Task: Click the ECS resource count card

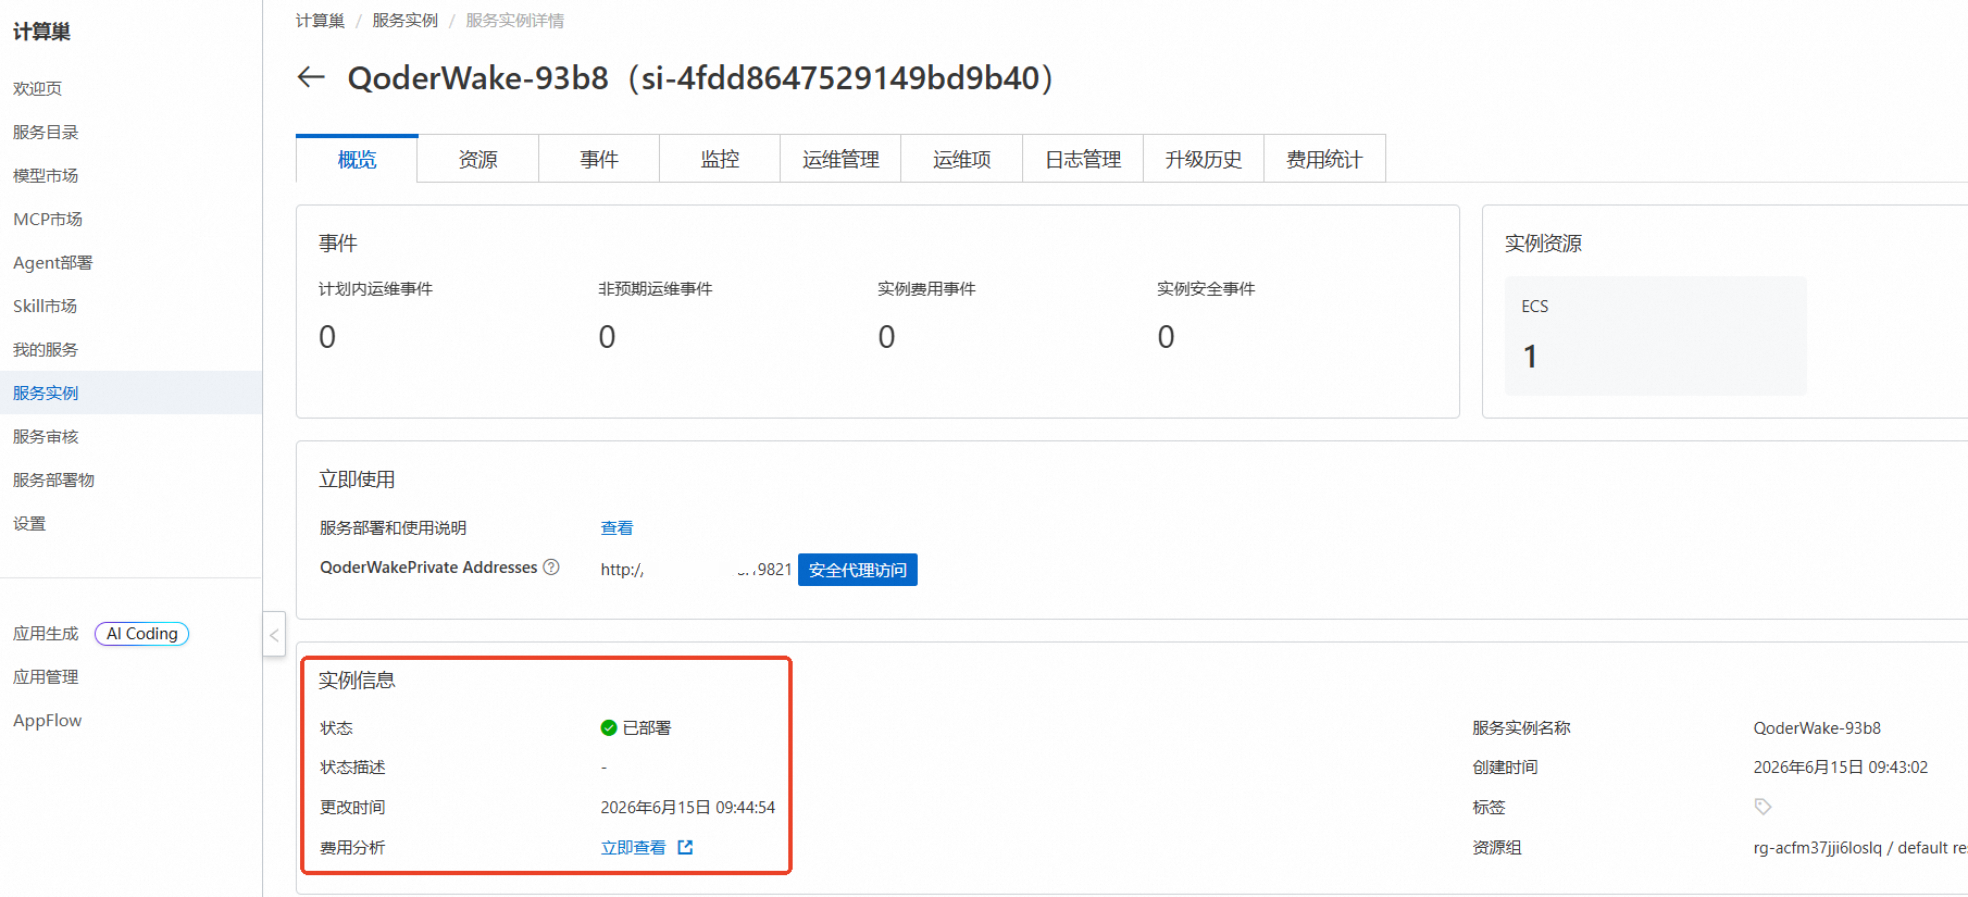Action: coord(1655,336)
